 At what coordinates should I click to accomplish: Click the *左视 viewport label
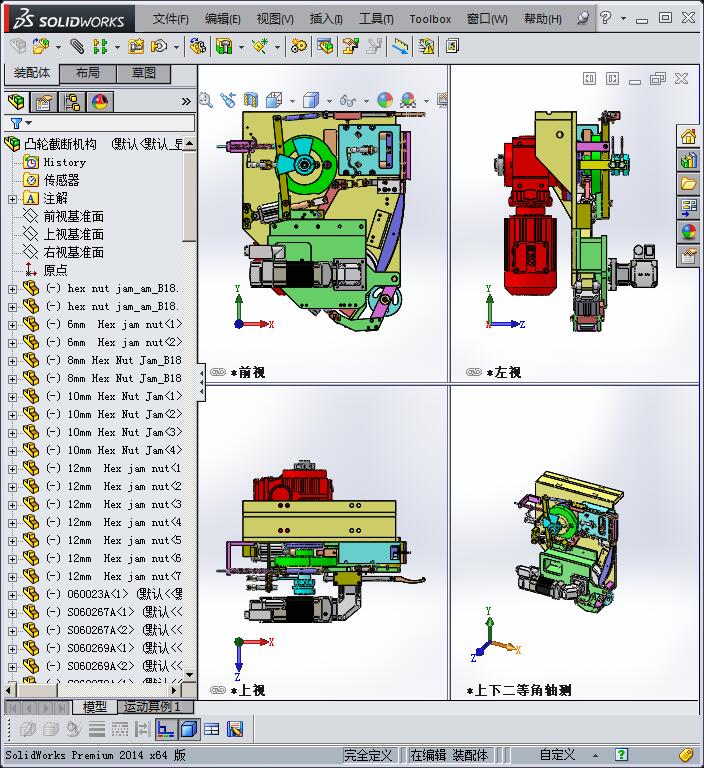pyautogui.click(x=504, y=373)
